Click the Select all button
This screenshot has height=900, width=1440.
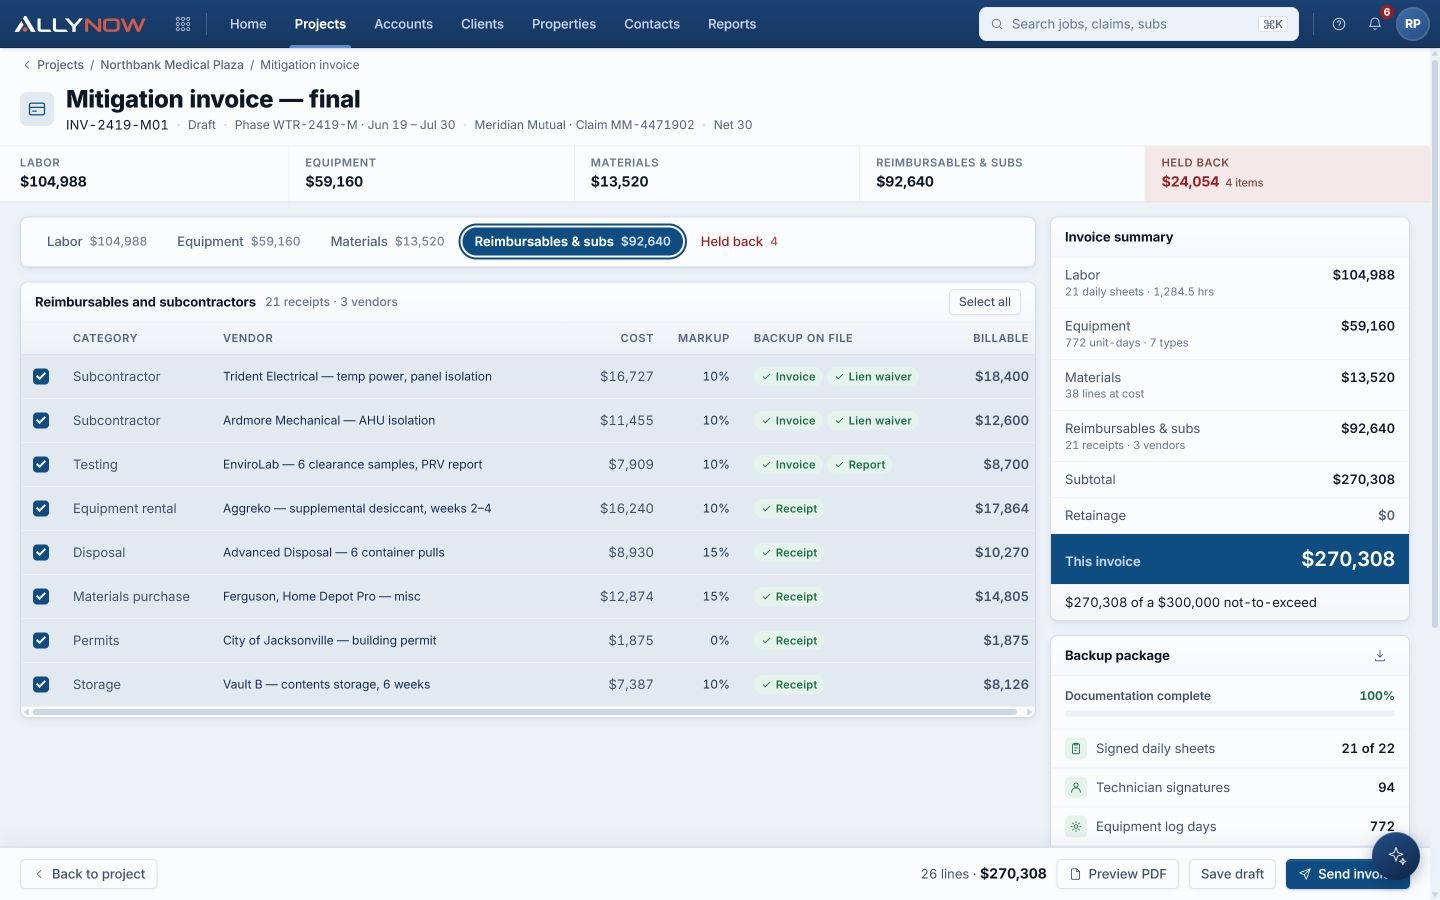pyautogui.click(x=985, y=302)
